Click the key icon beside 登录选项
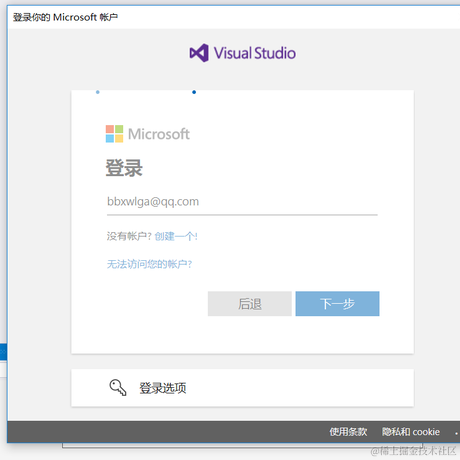Screen dimensions: 460x460 coord(118,388)
